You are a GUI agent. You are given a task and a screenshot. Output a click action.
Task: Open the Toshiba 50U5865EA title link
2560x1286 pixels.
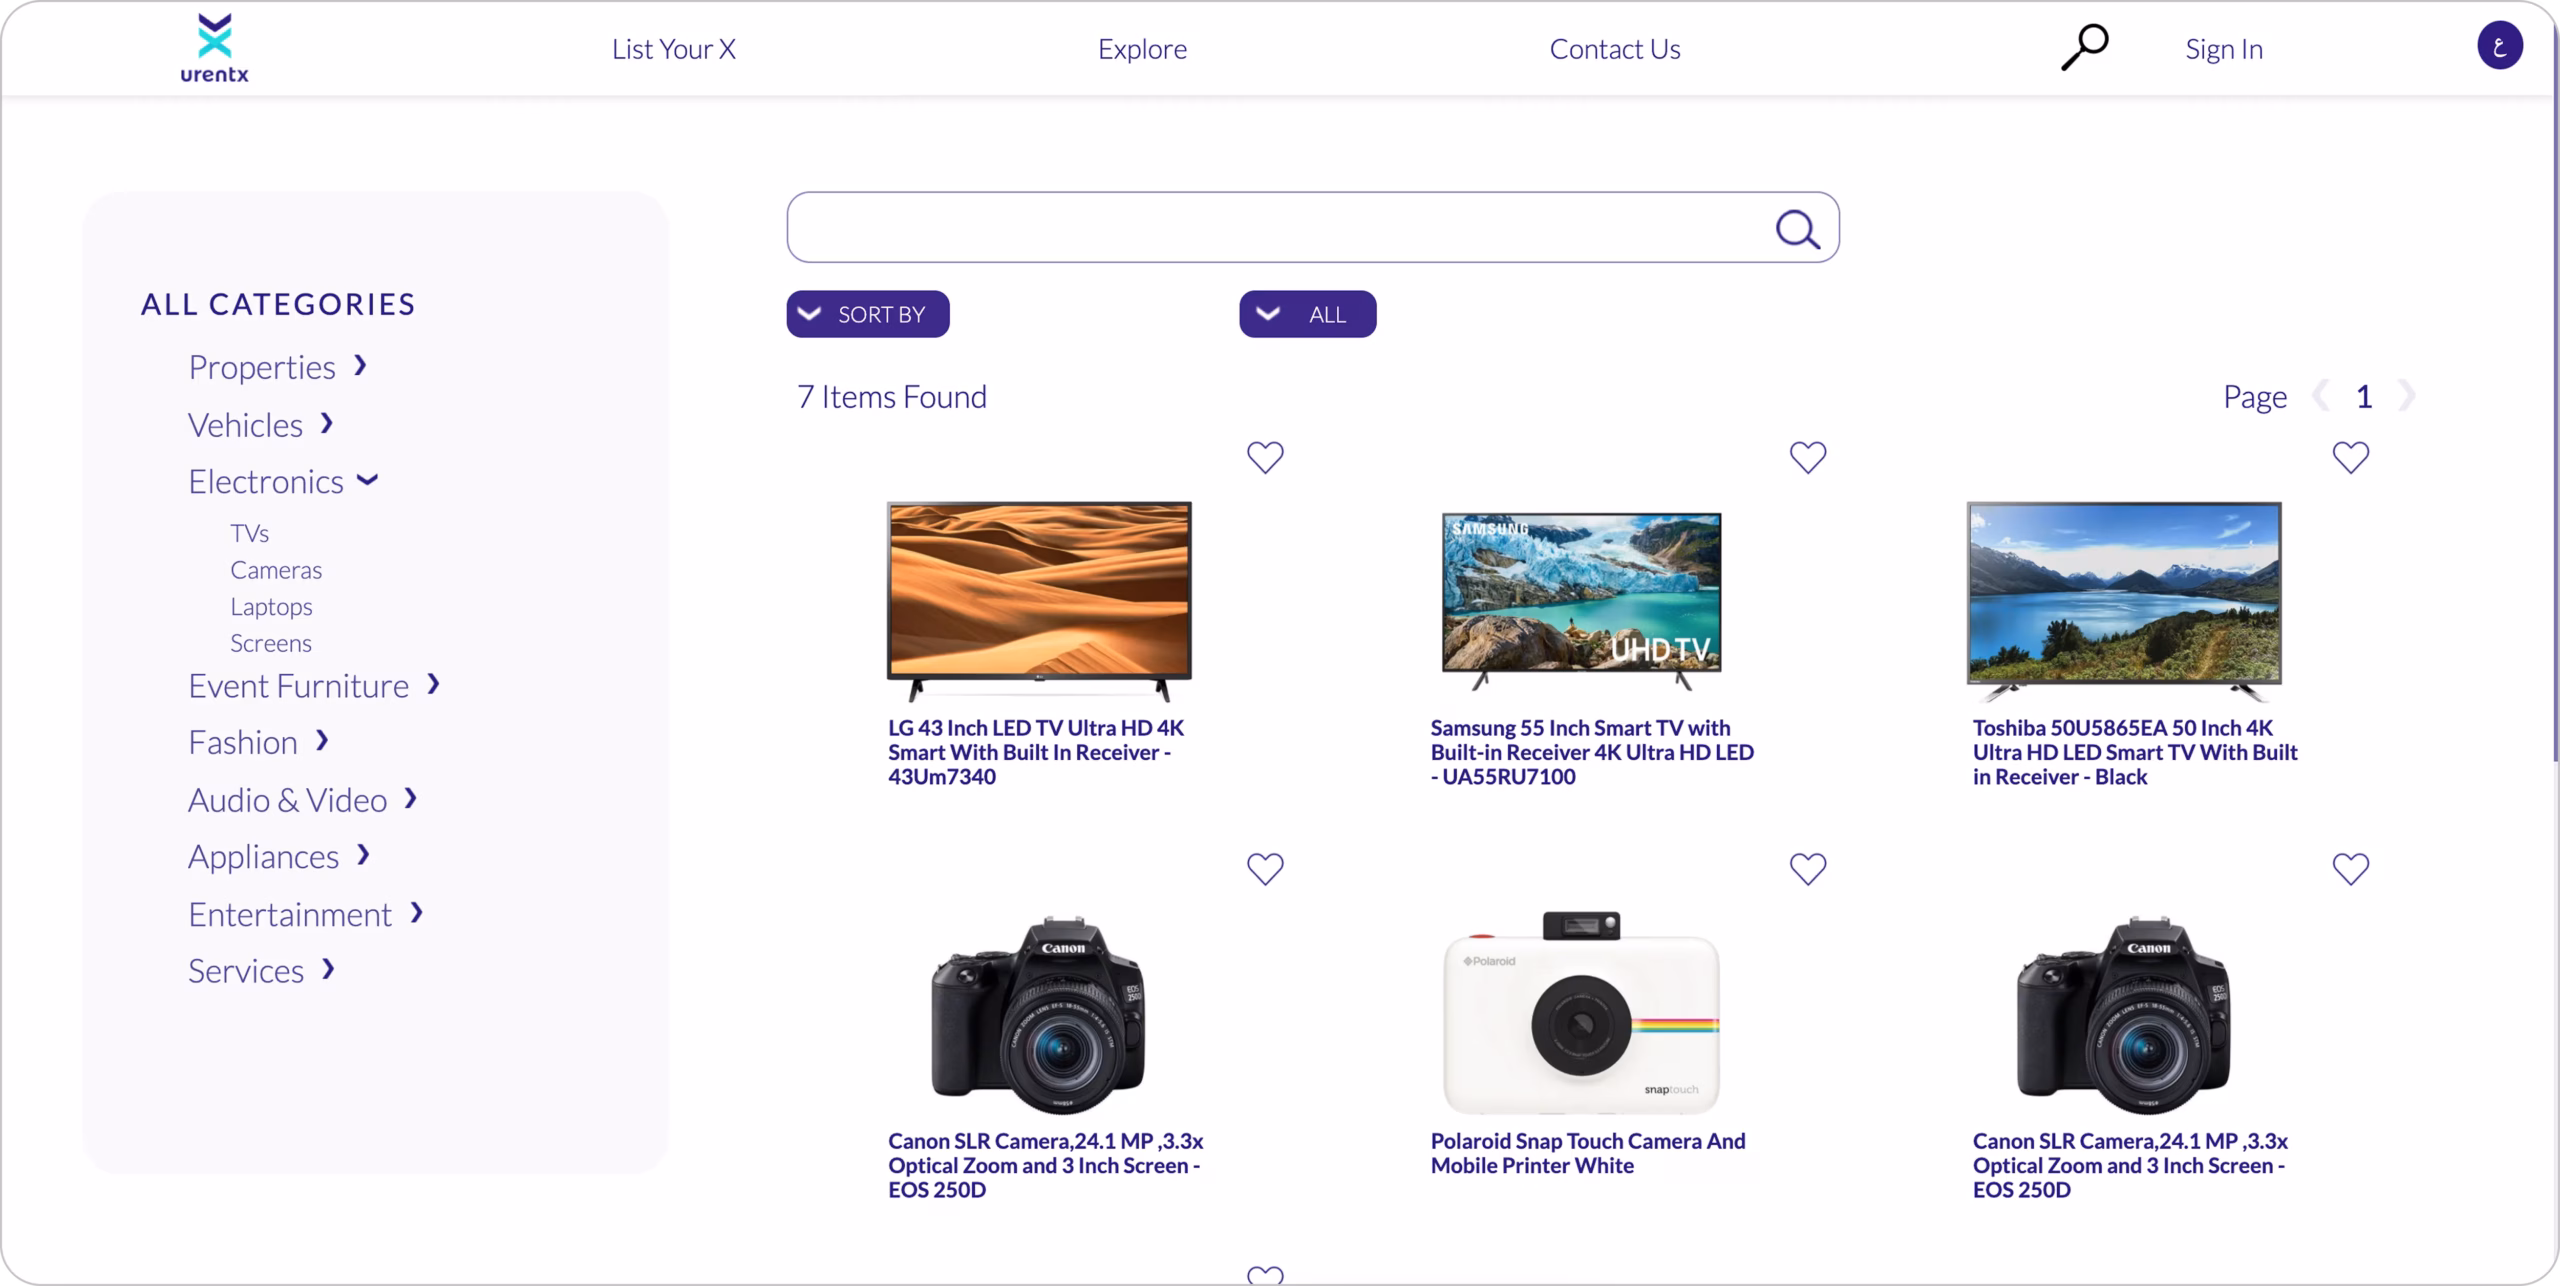click(x=2135, y=752)
